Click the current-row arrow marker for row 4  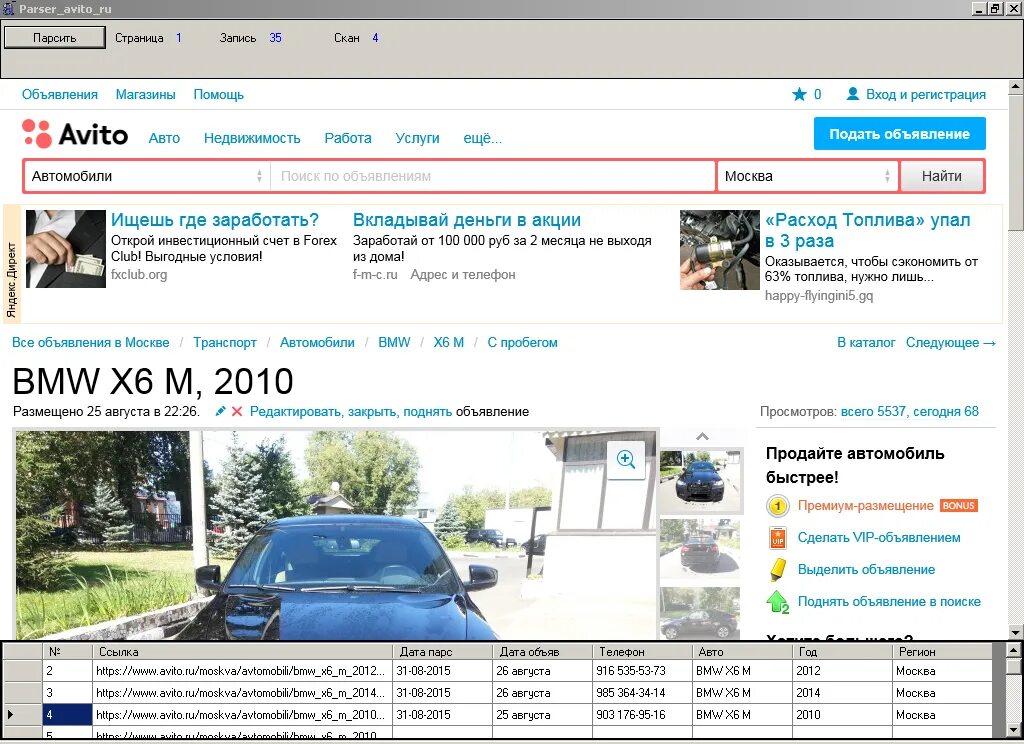tap(10, 715)
